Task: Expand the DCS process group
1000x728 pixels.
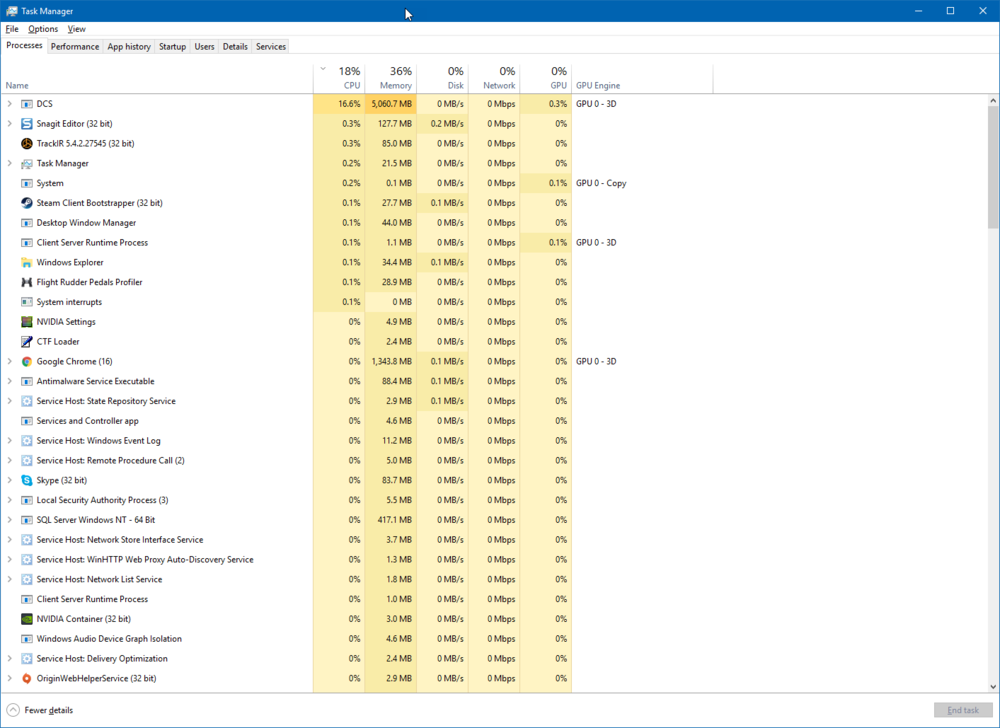Action: 10,104
